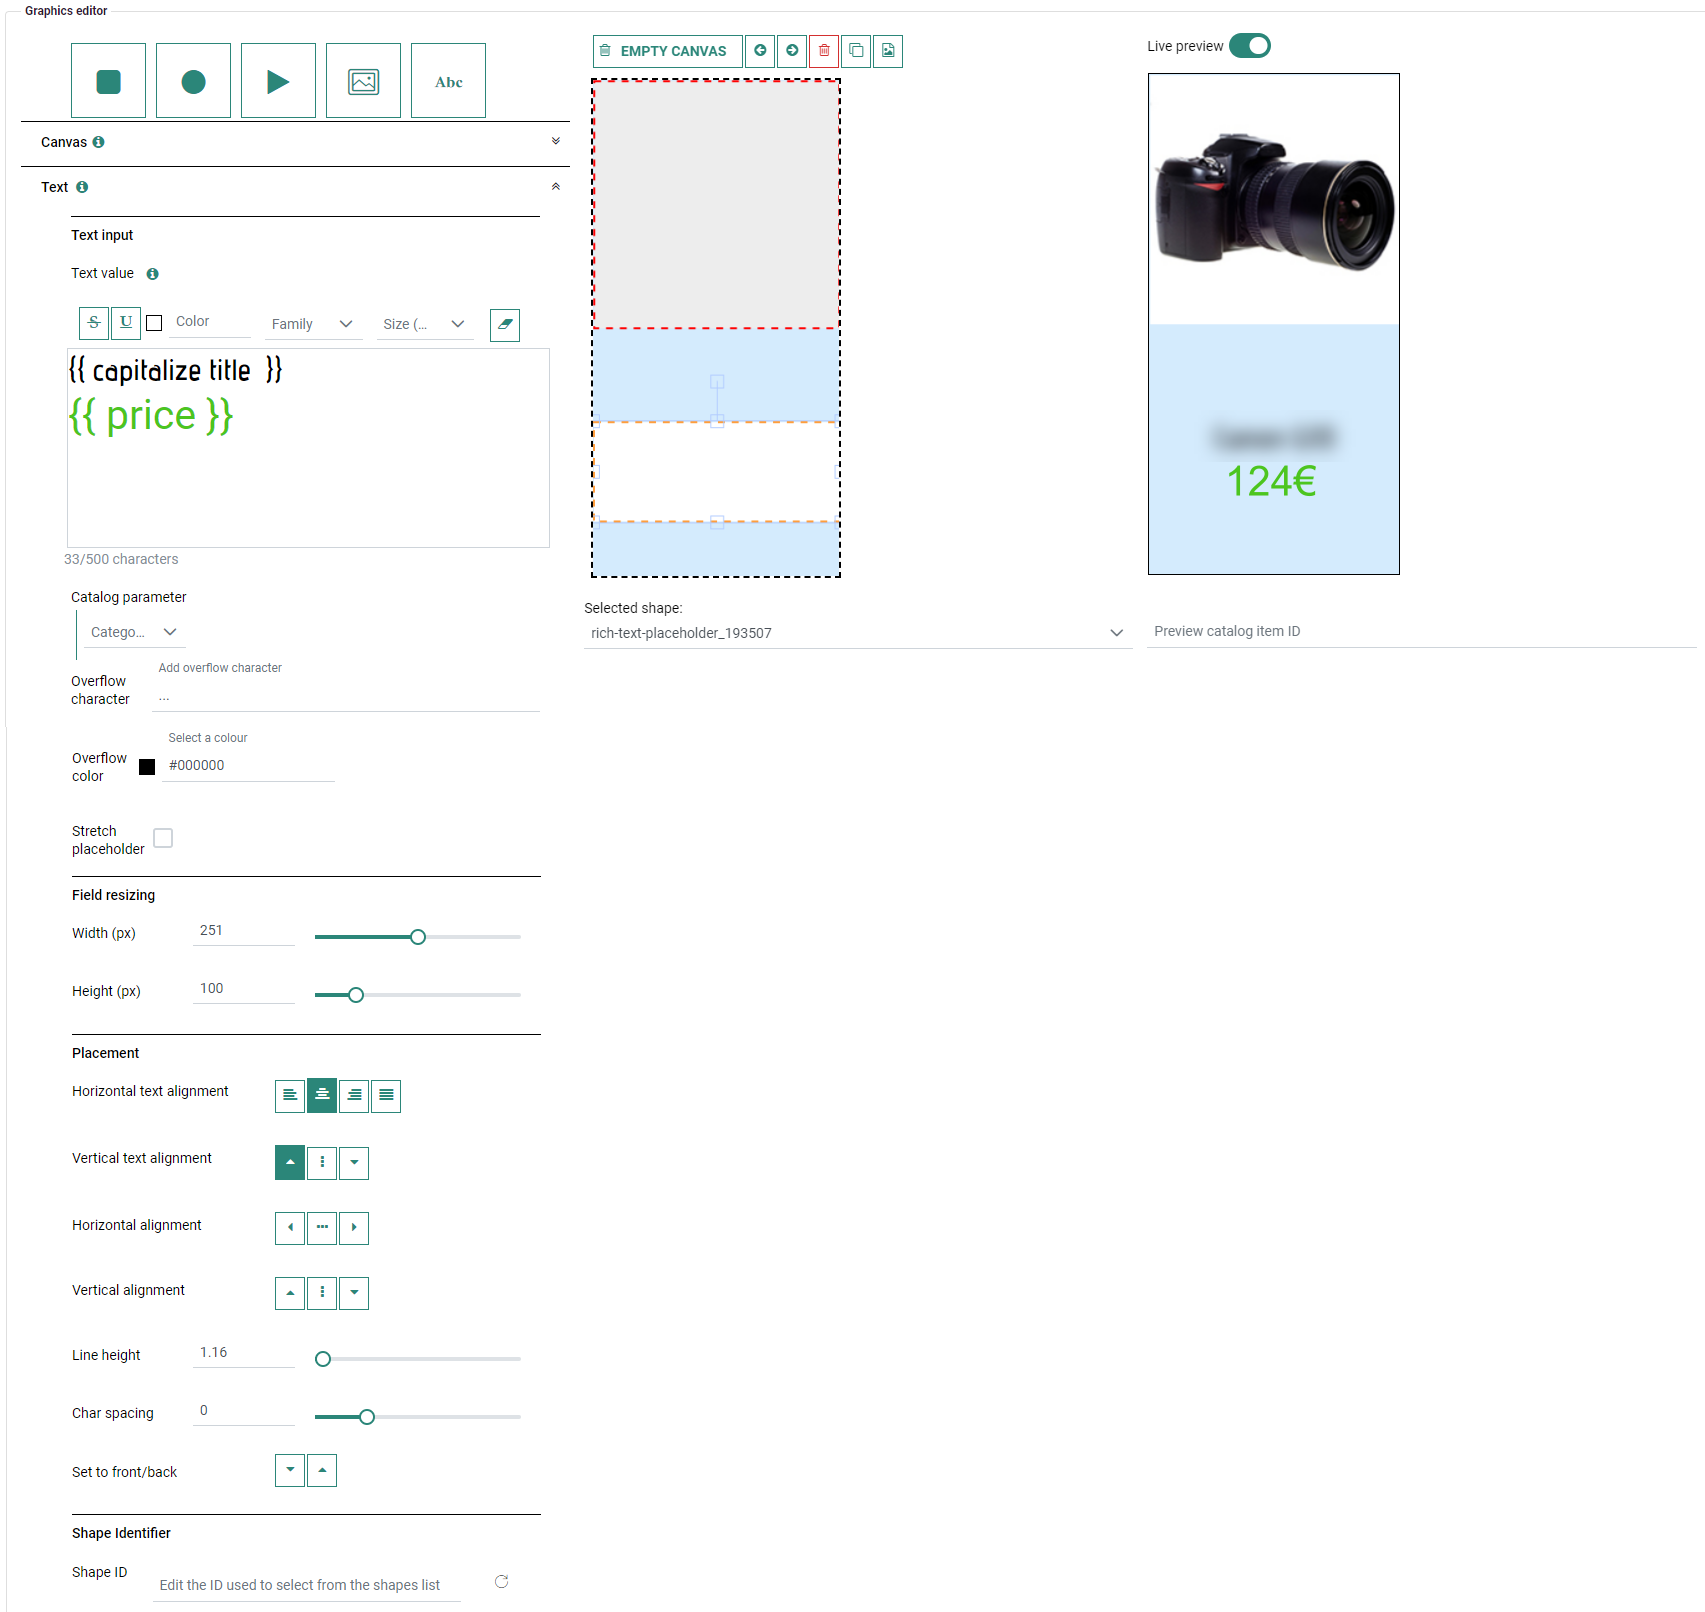Turn off the Live preview toggle

1249,46
